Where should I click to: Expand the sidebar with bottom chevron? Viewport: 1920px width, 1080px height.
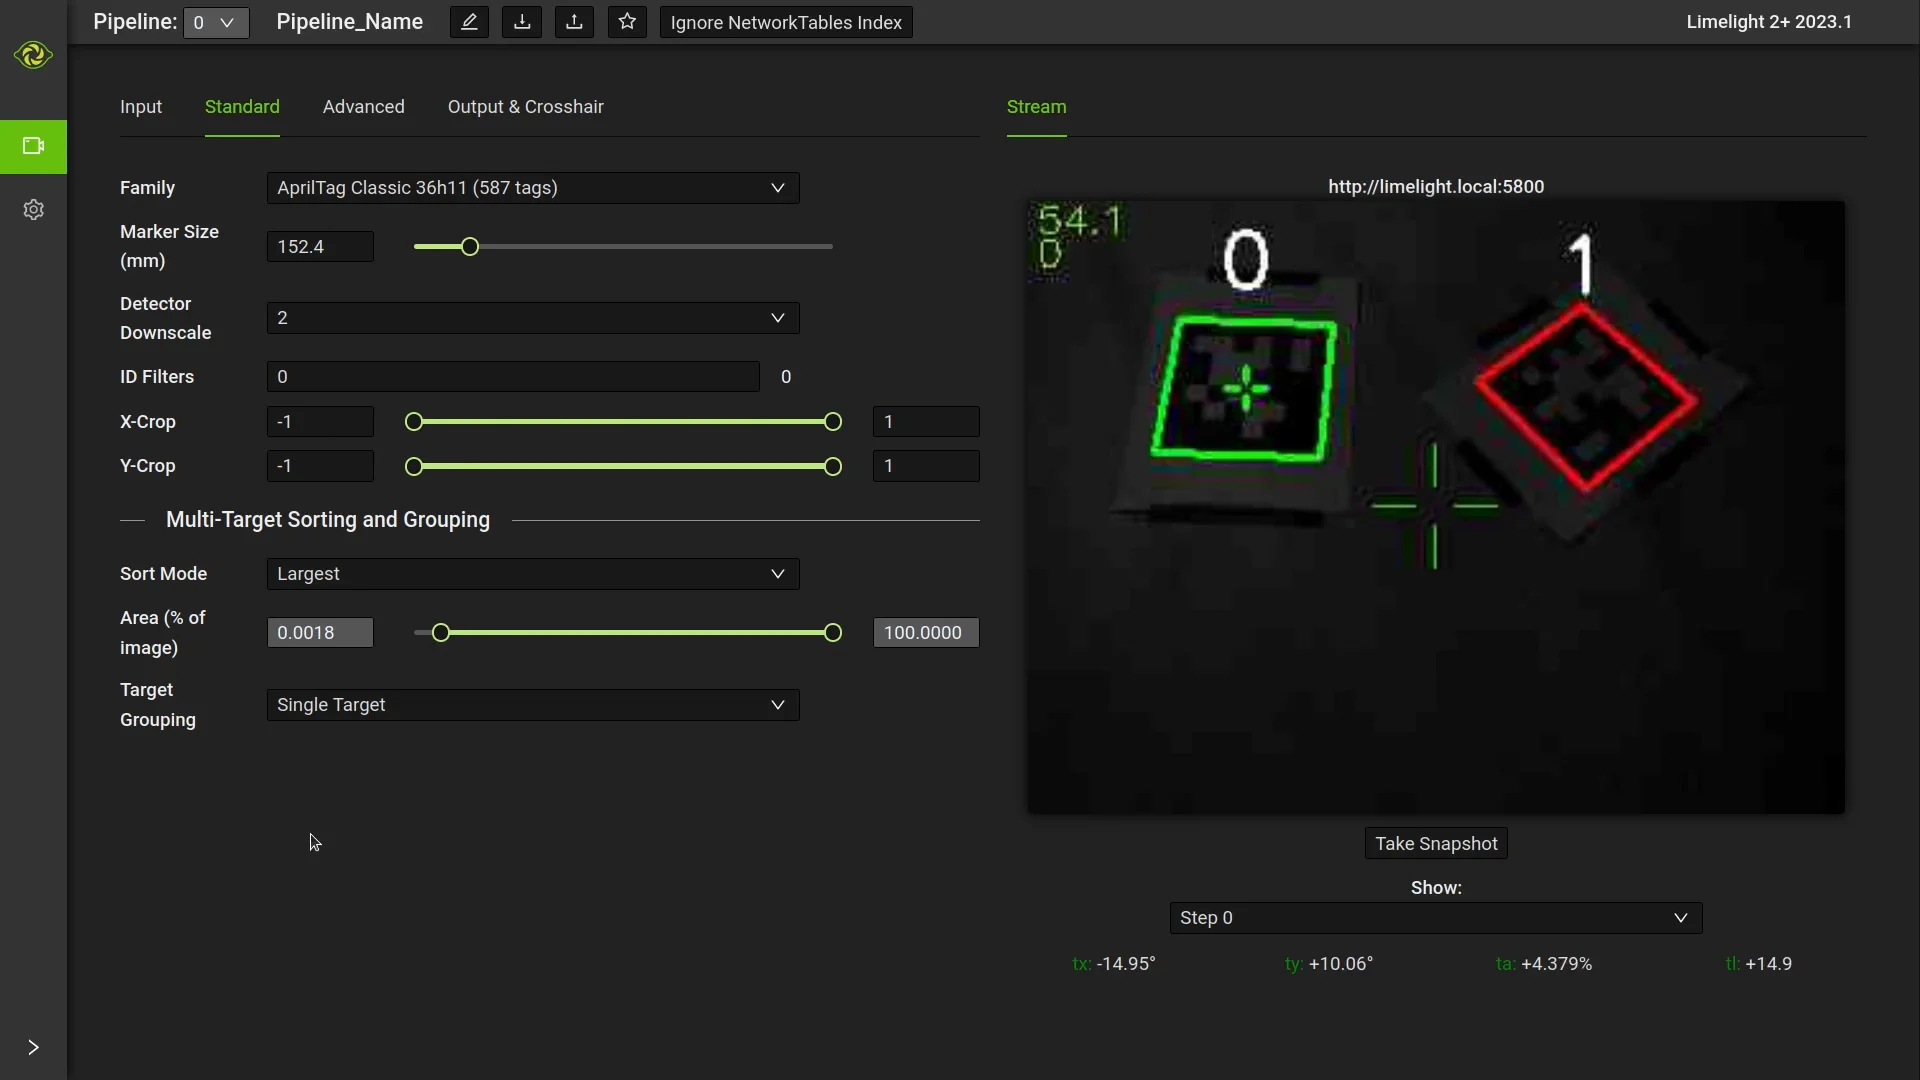coord(33,1047)
